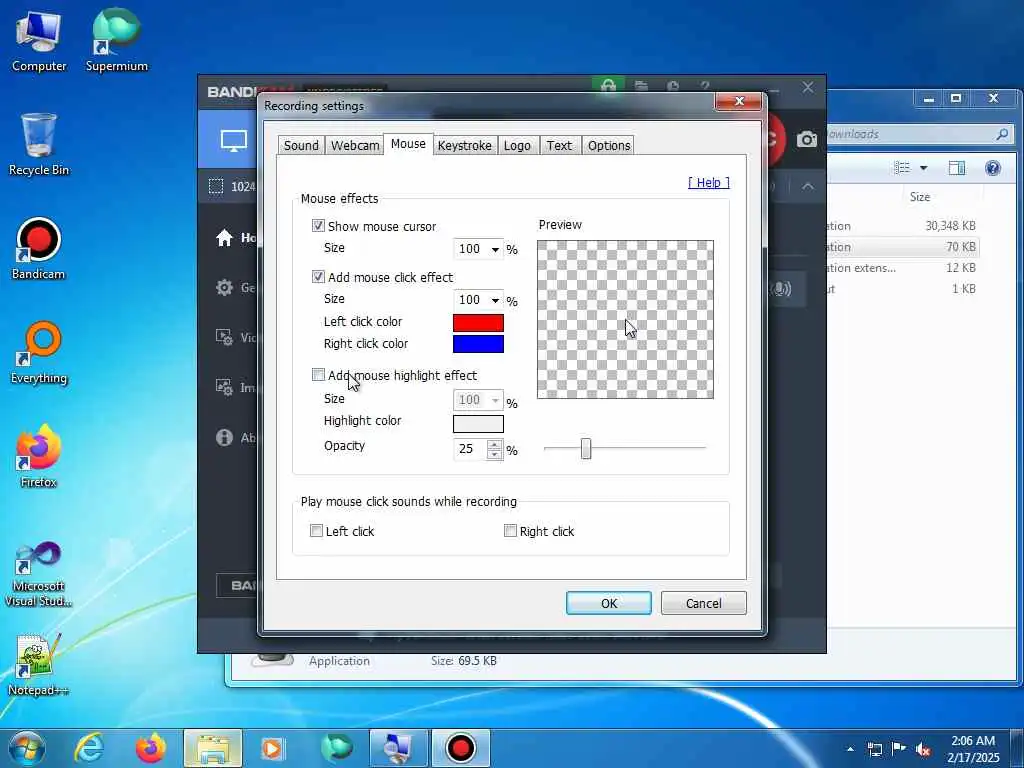This screenshot has height=768, width=1024.
Task: Select the Firefox desktop shortcut
Action: tap(39, 457)
